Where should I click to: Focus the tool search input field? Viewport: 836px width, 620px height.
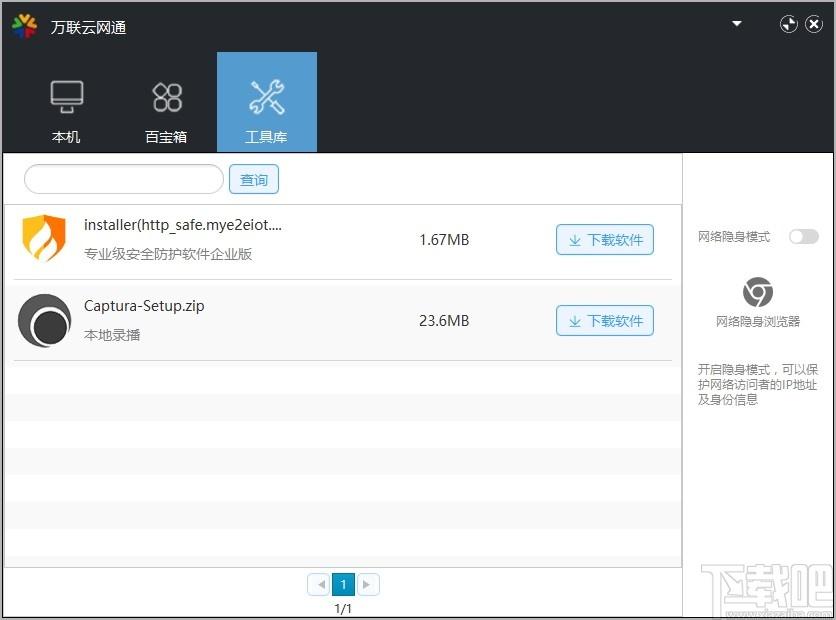[x=124, y=179]
